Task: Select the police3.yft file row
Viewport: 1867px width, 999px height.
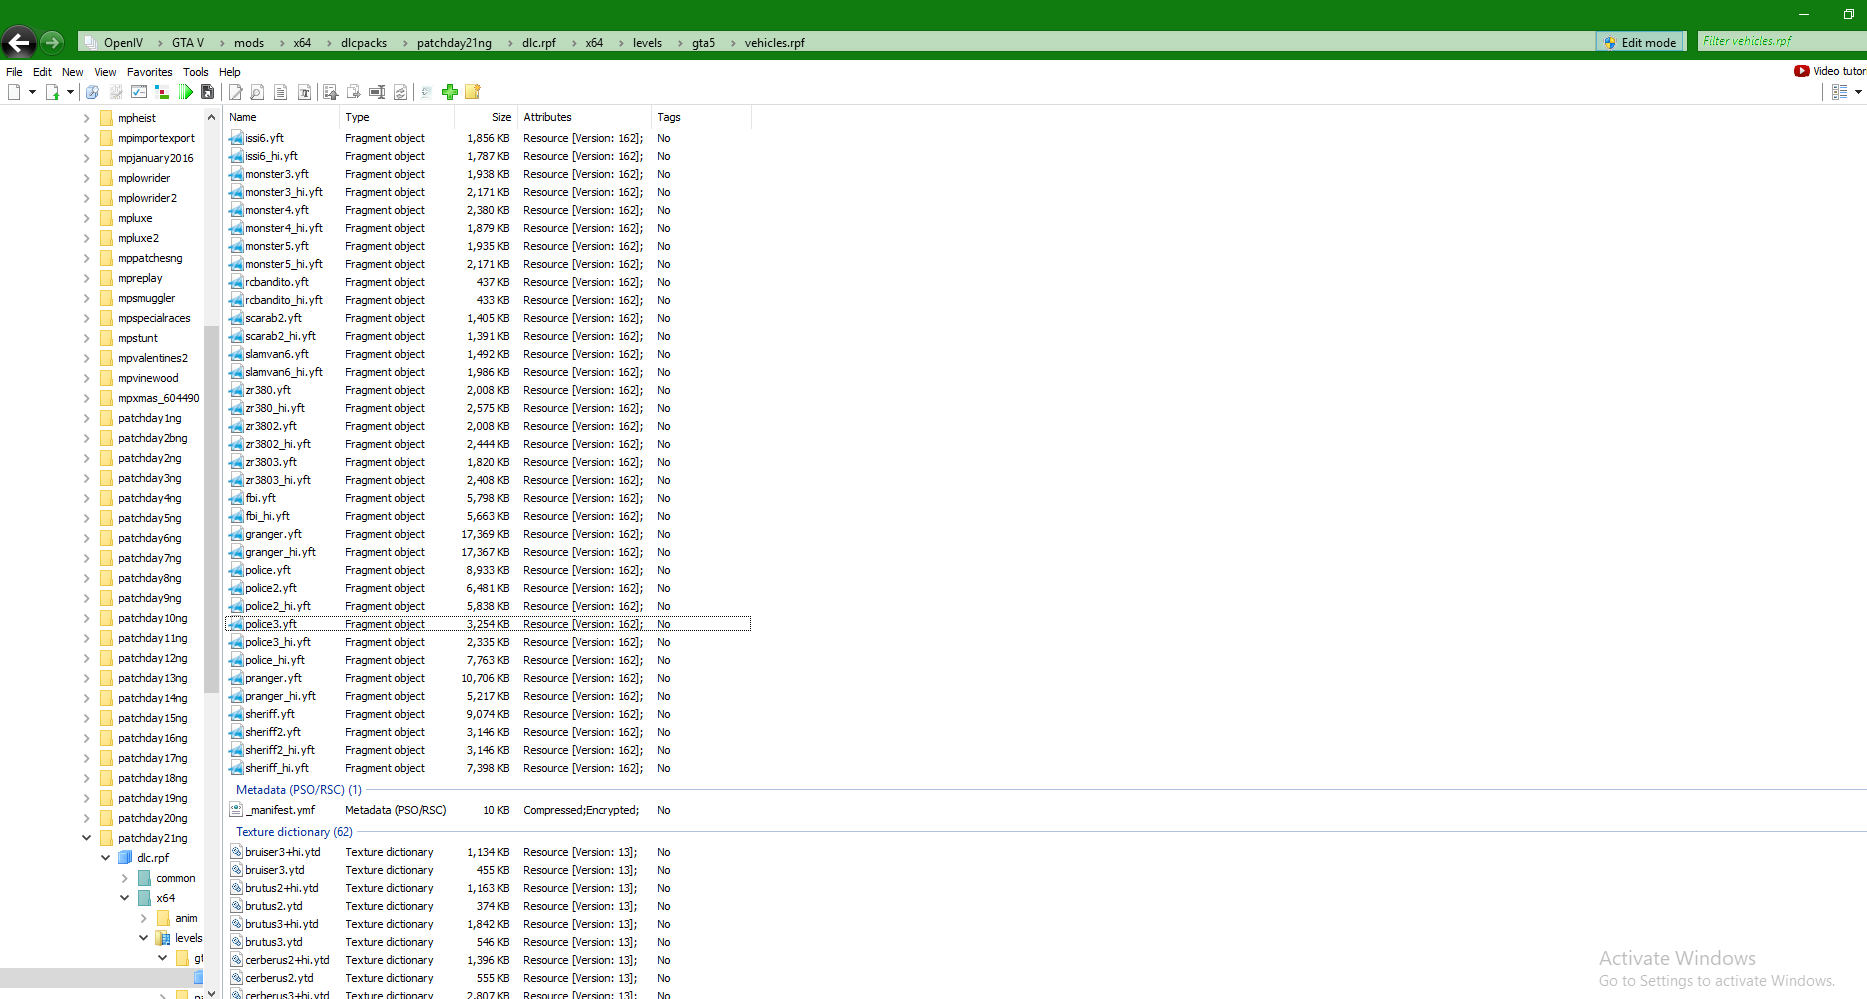Action: (x=488, y=624)
